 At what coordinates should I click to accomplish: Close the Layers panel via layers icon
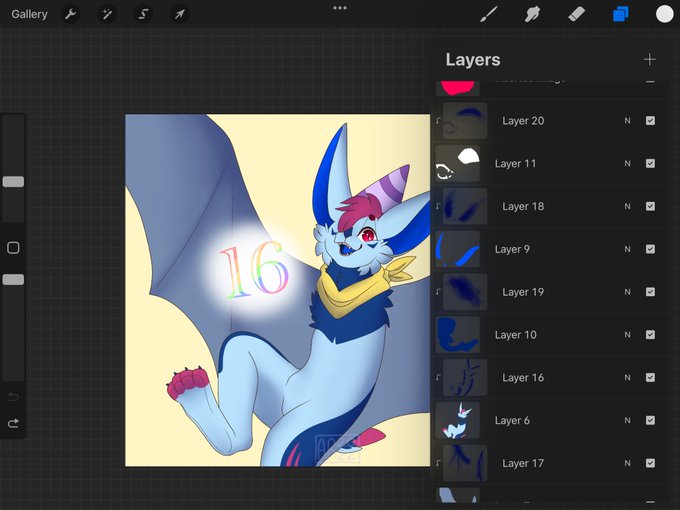pos(621,14)
